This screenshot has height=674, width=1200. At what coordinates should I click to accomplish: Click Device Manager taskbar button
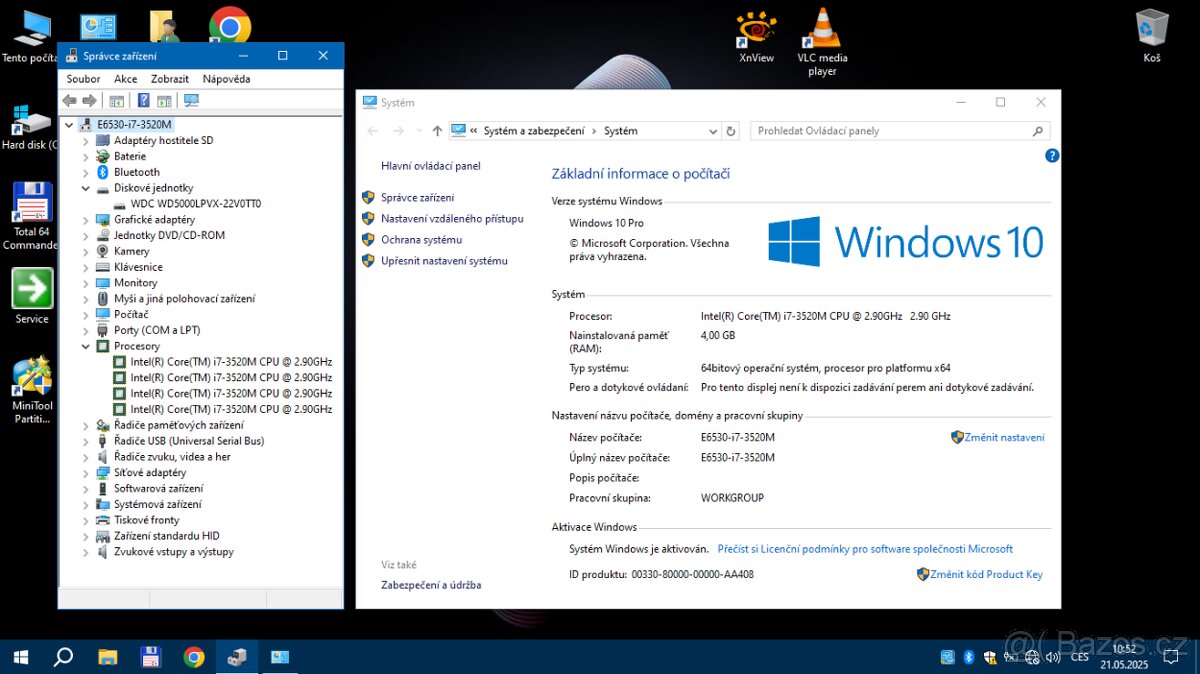[x=237, y=657]
